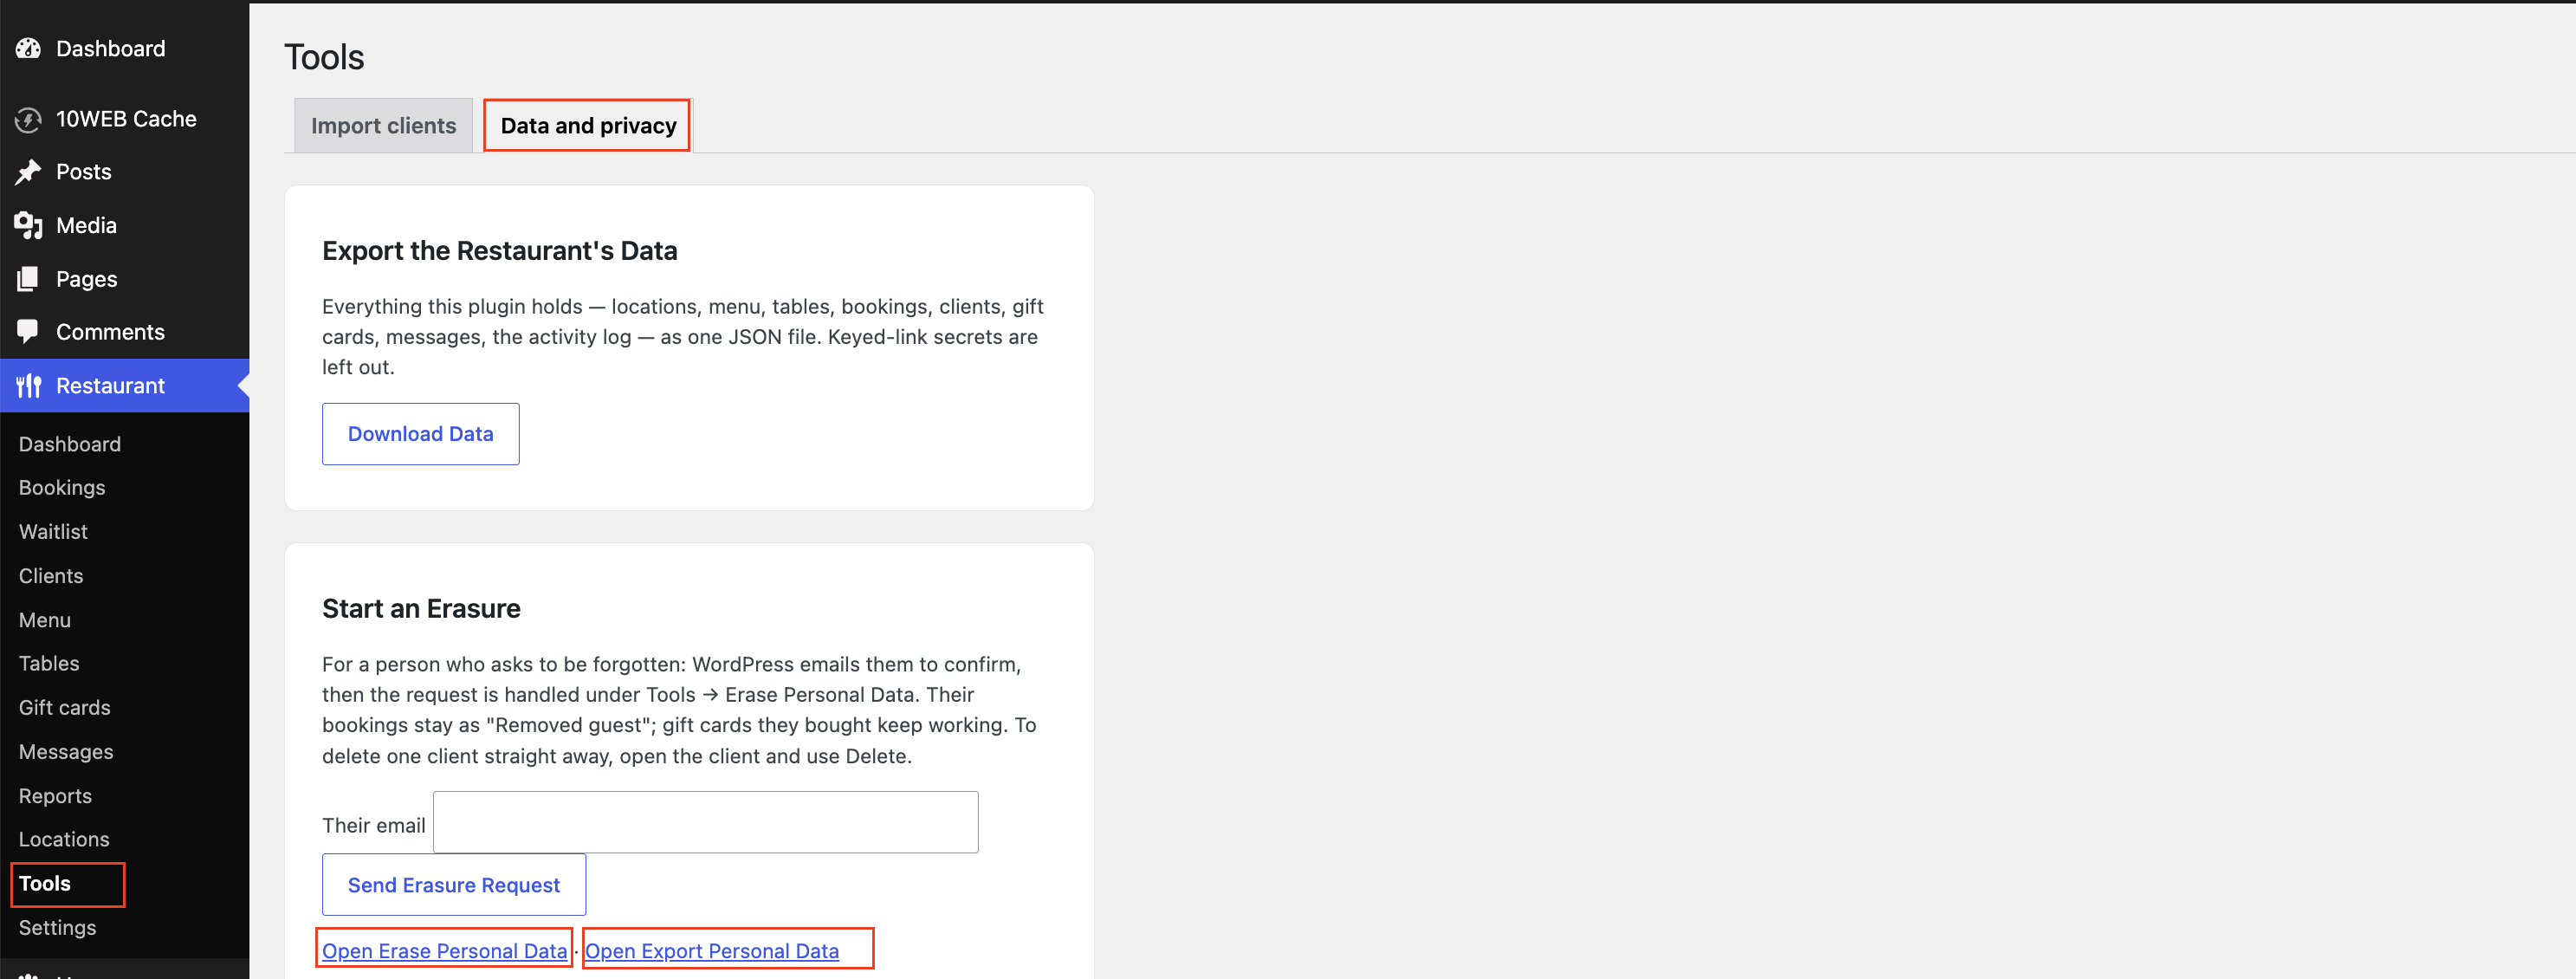
Task: Open Pages menu item
Action: click(86, 279)
